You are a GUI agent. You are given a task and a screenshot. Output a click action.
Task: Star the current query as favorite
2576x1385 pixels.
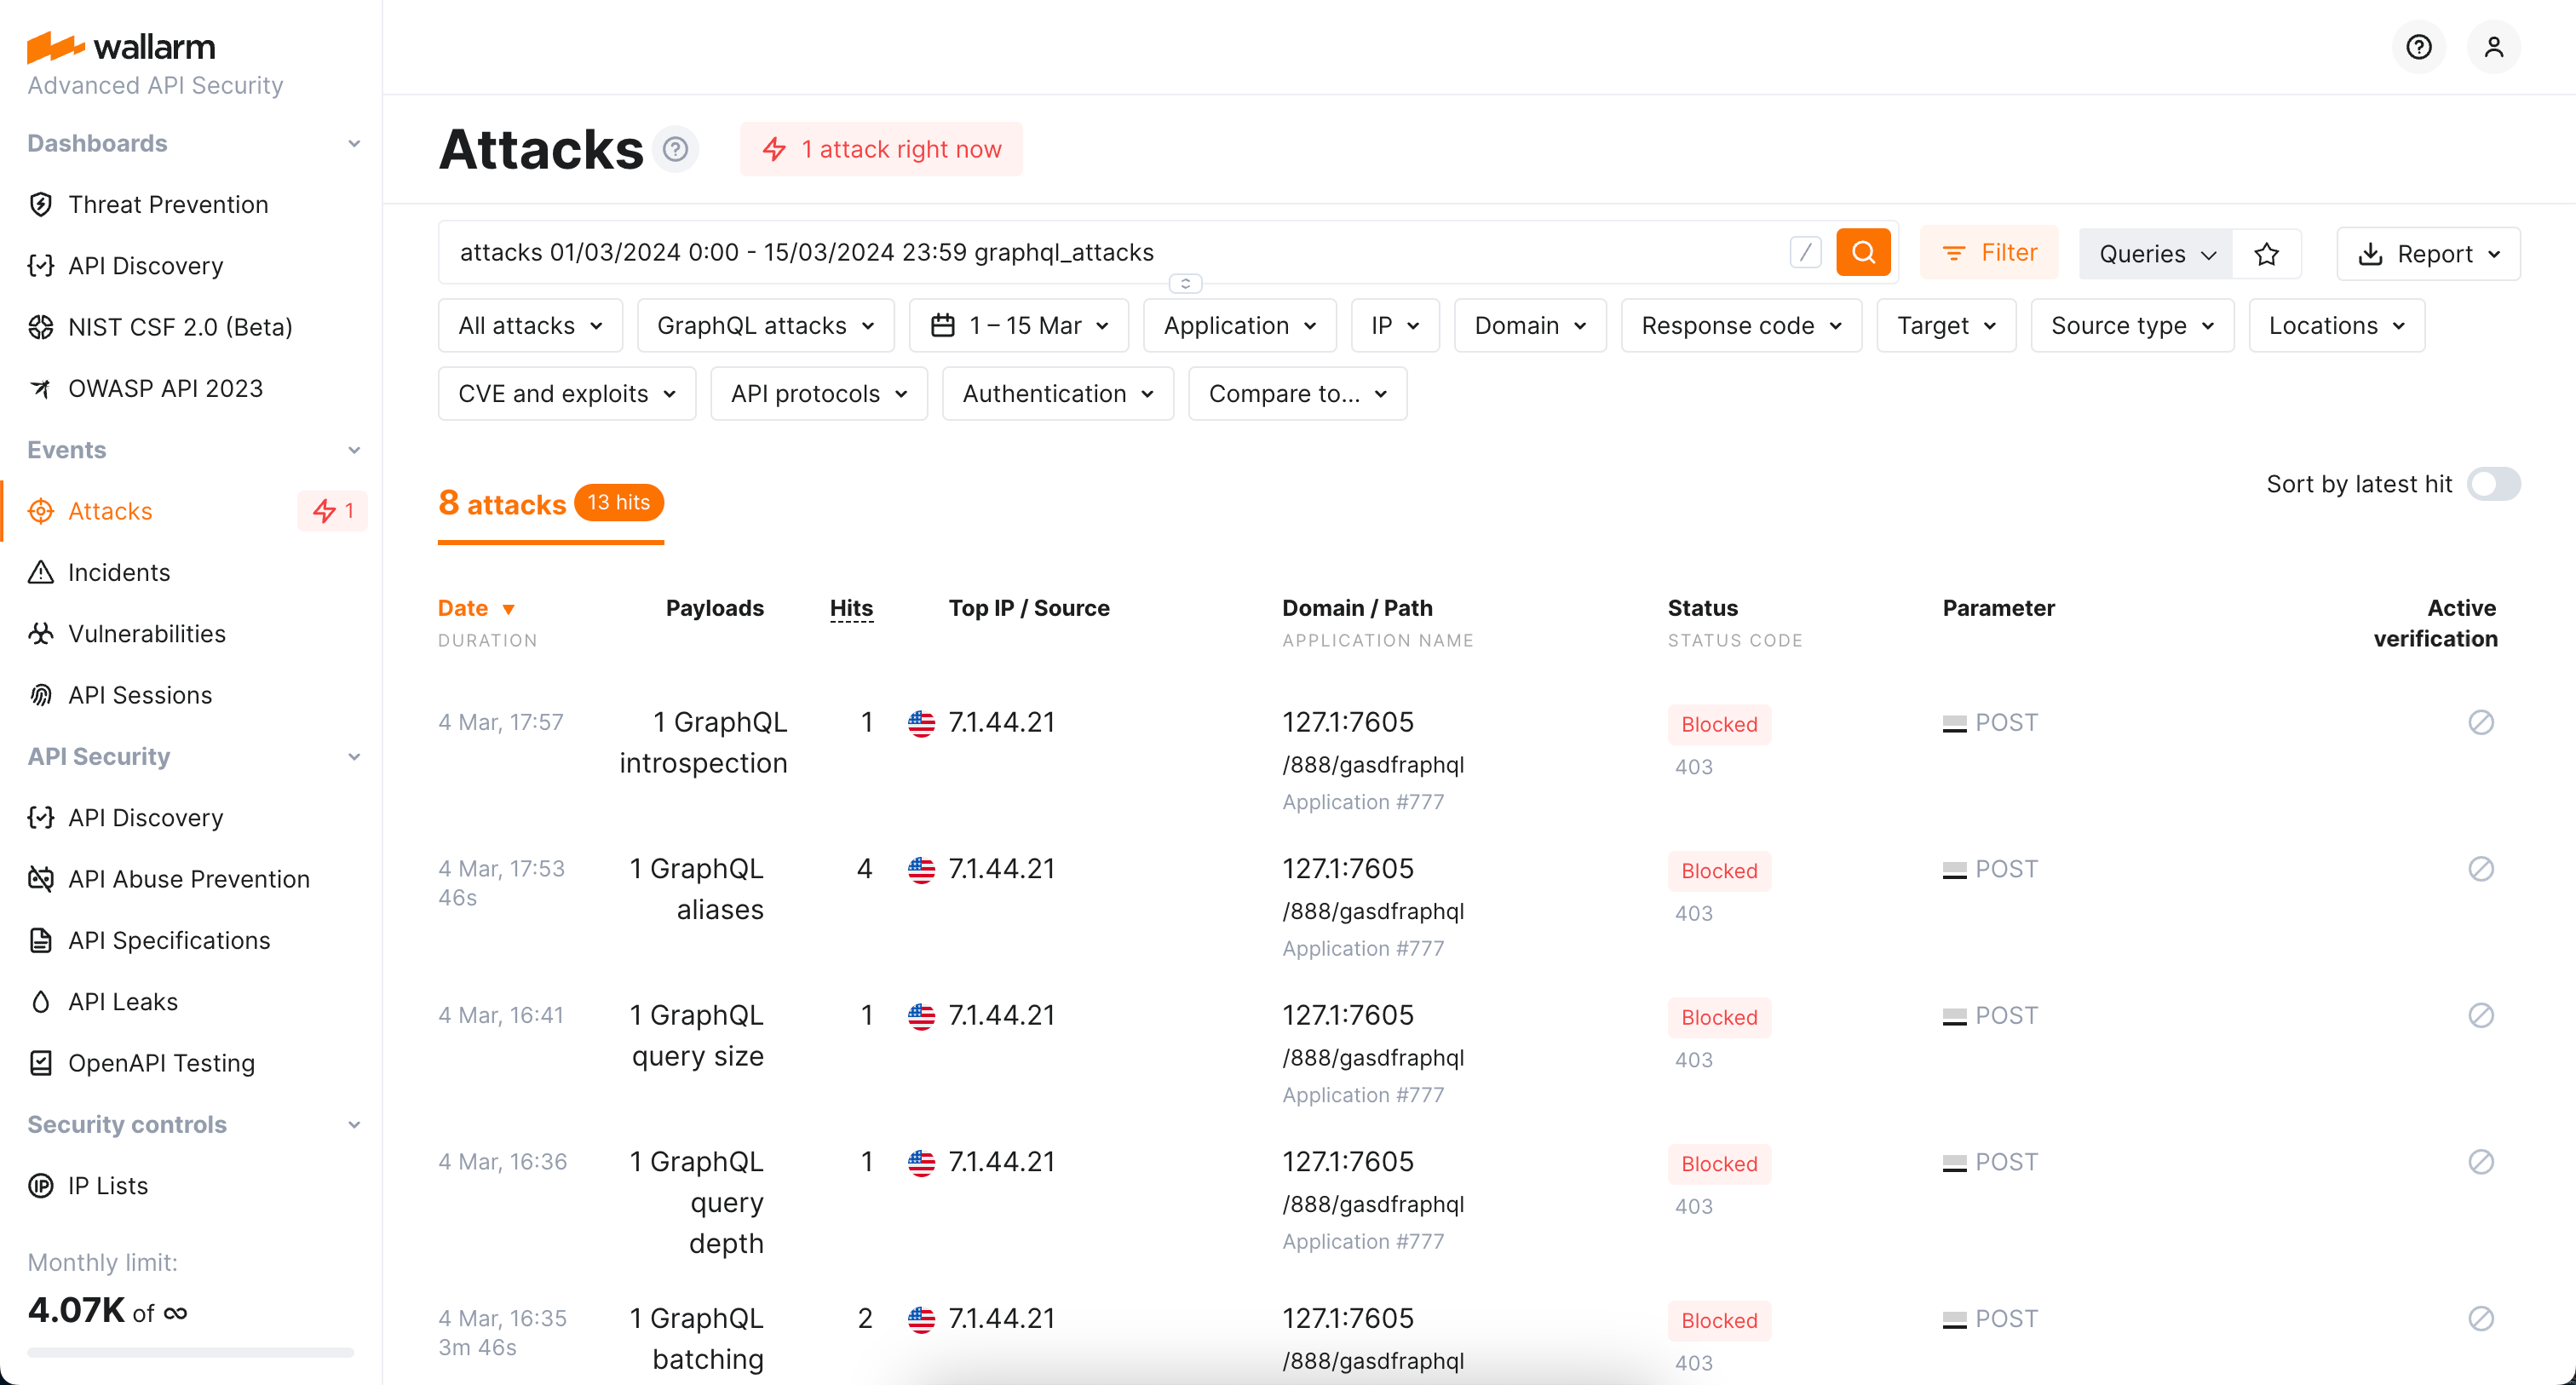[2267, 253]
